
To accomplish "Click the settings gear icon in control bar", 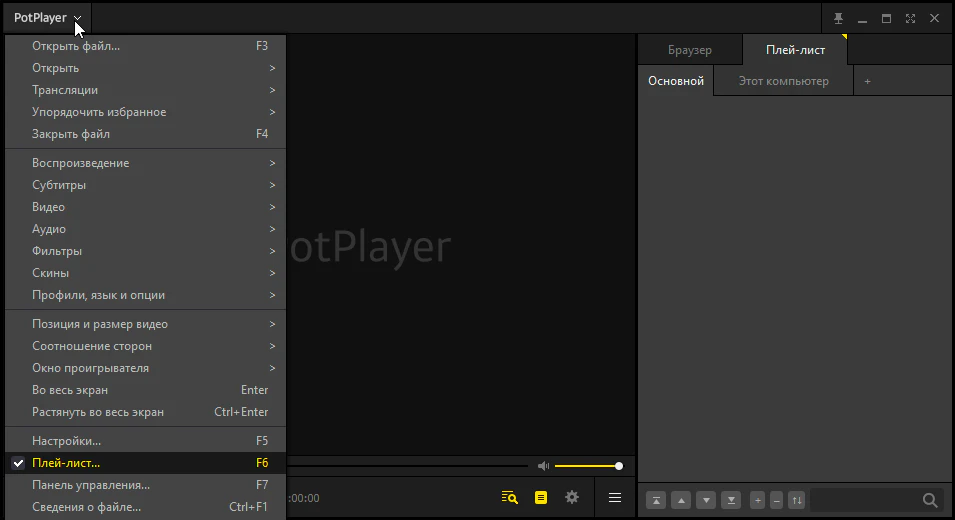I will pyautogui.click(x=572, y=497).
